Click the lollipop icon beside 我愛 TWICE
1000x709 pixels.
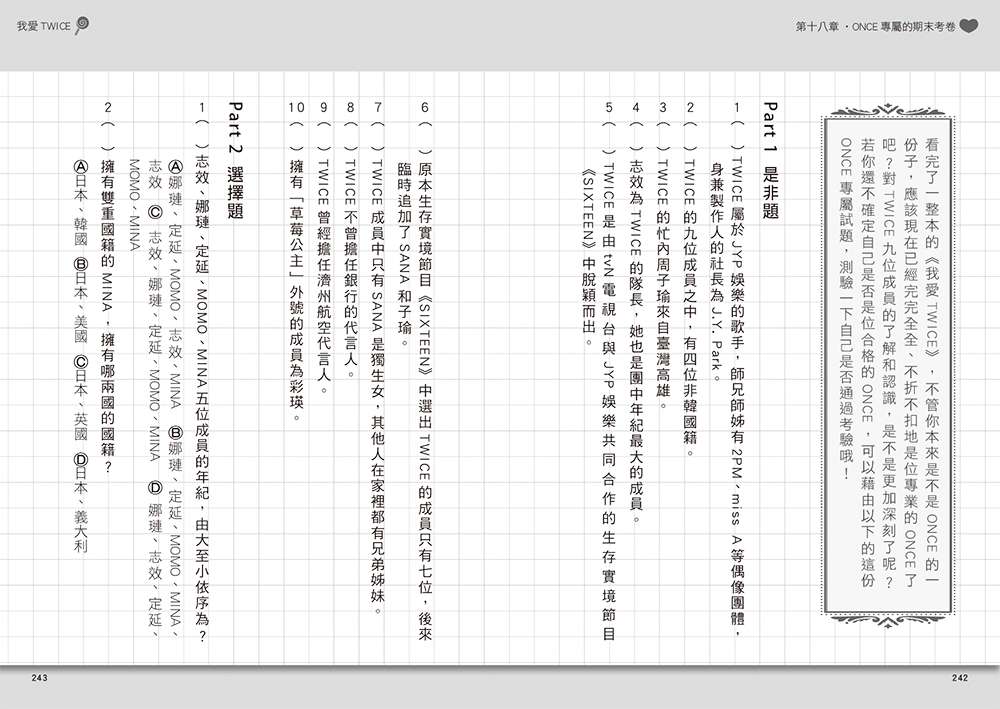(82, 26)
